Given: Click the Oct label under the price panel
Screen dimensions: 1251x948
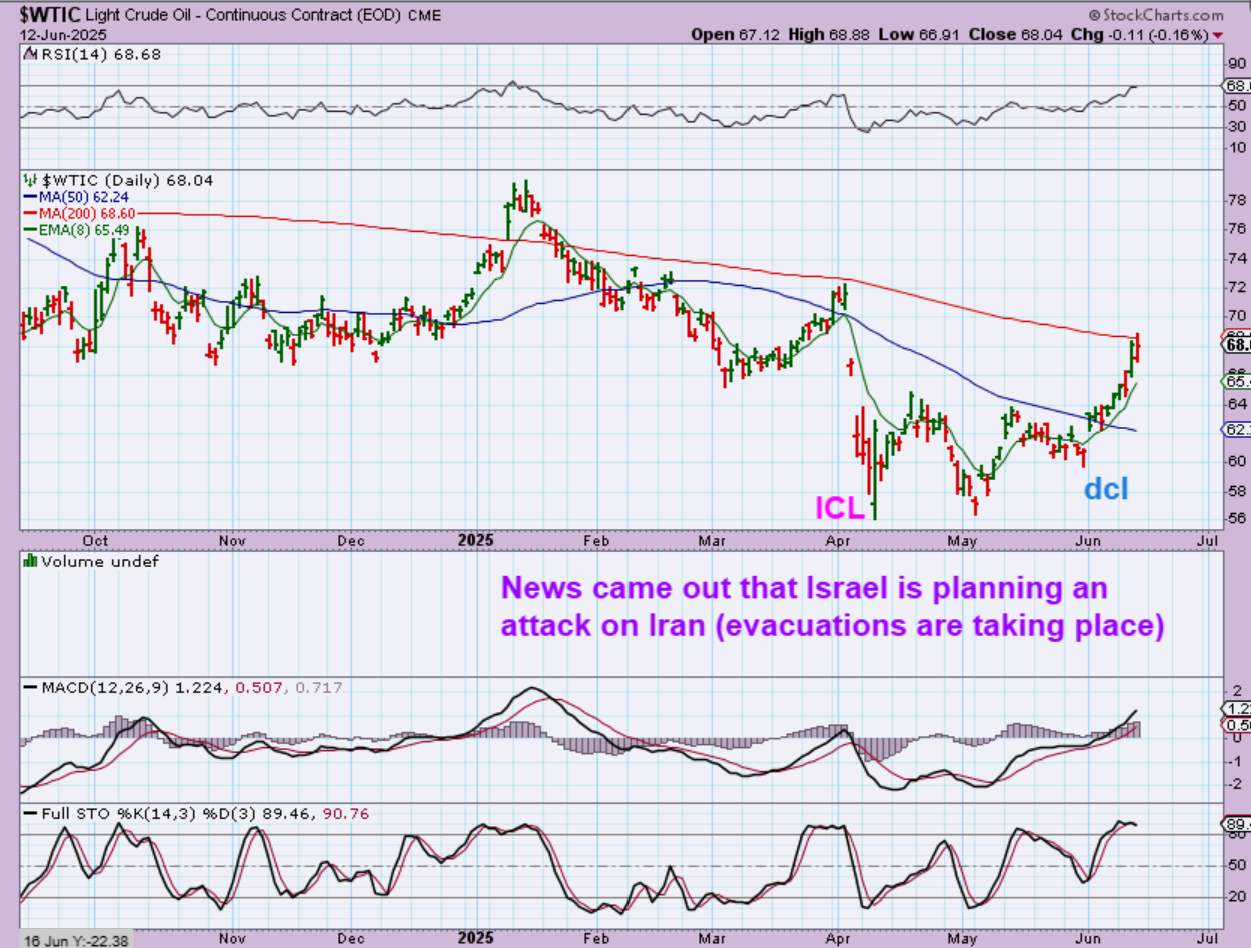Looking at the screenshot, I should click(x=96, y=540).
